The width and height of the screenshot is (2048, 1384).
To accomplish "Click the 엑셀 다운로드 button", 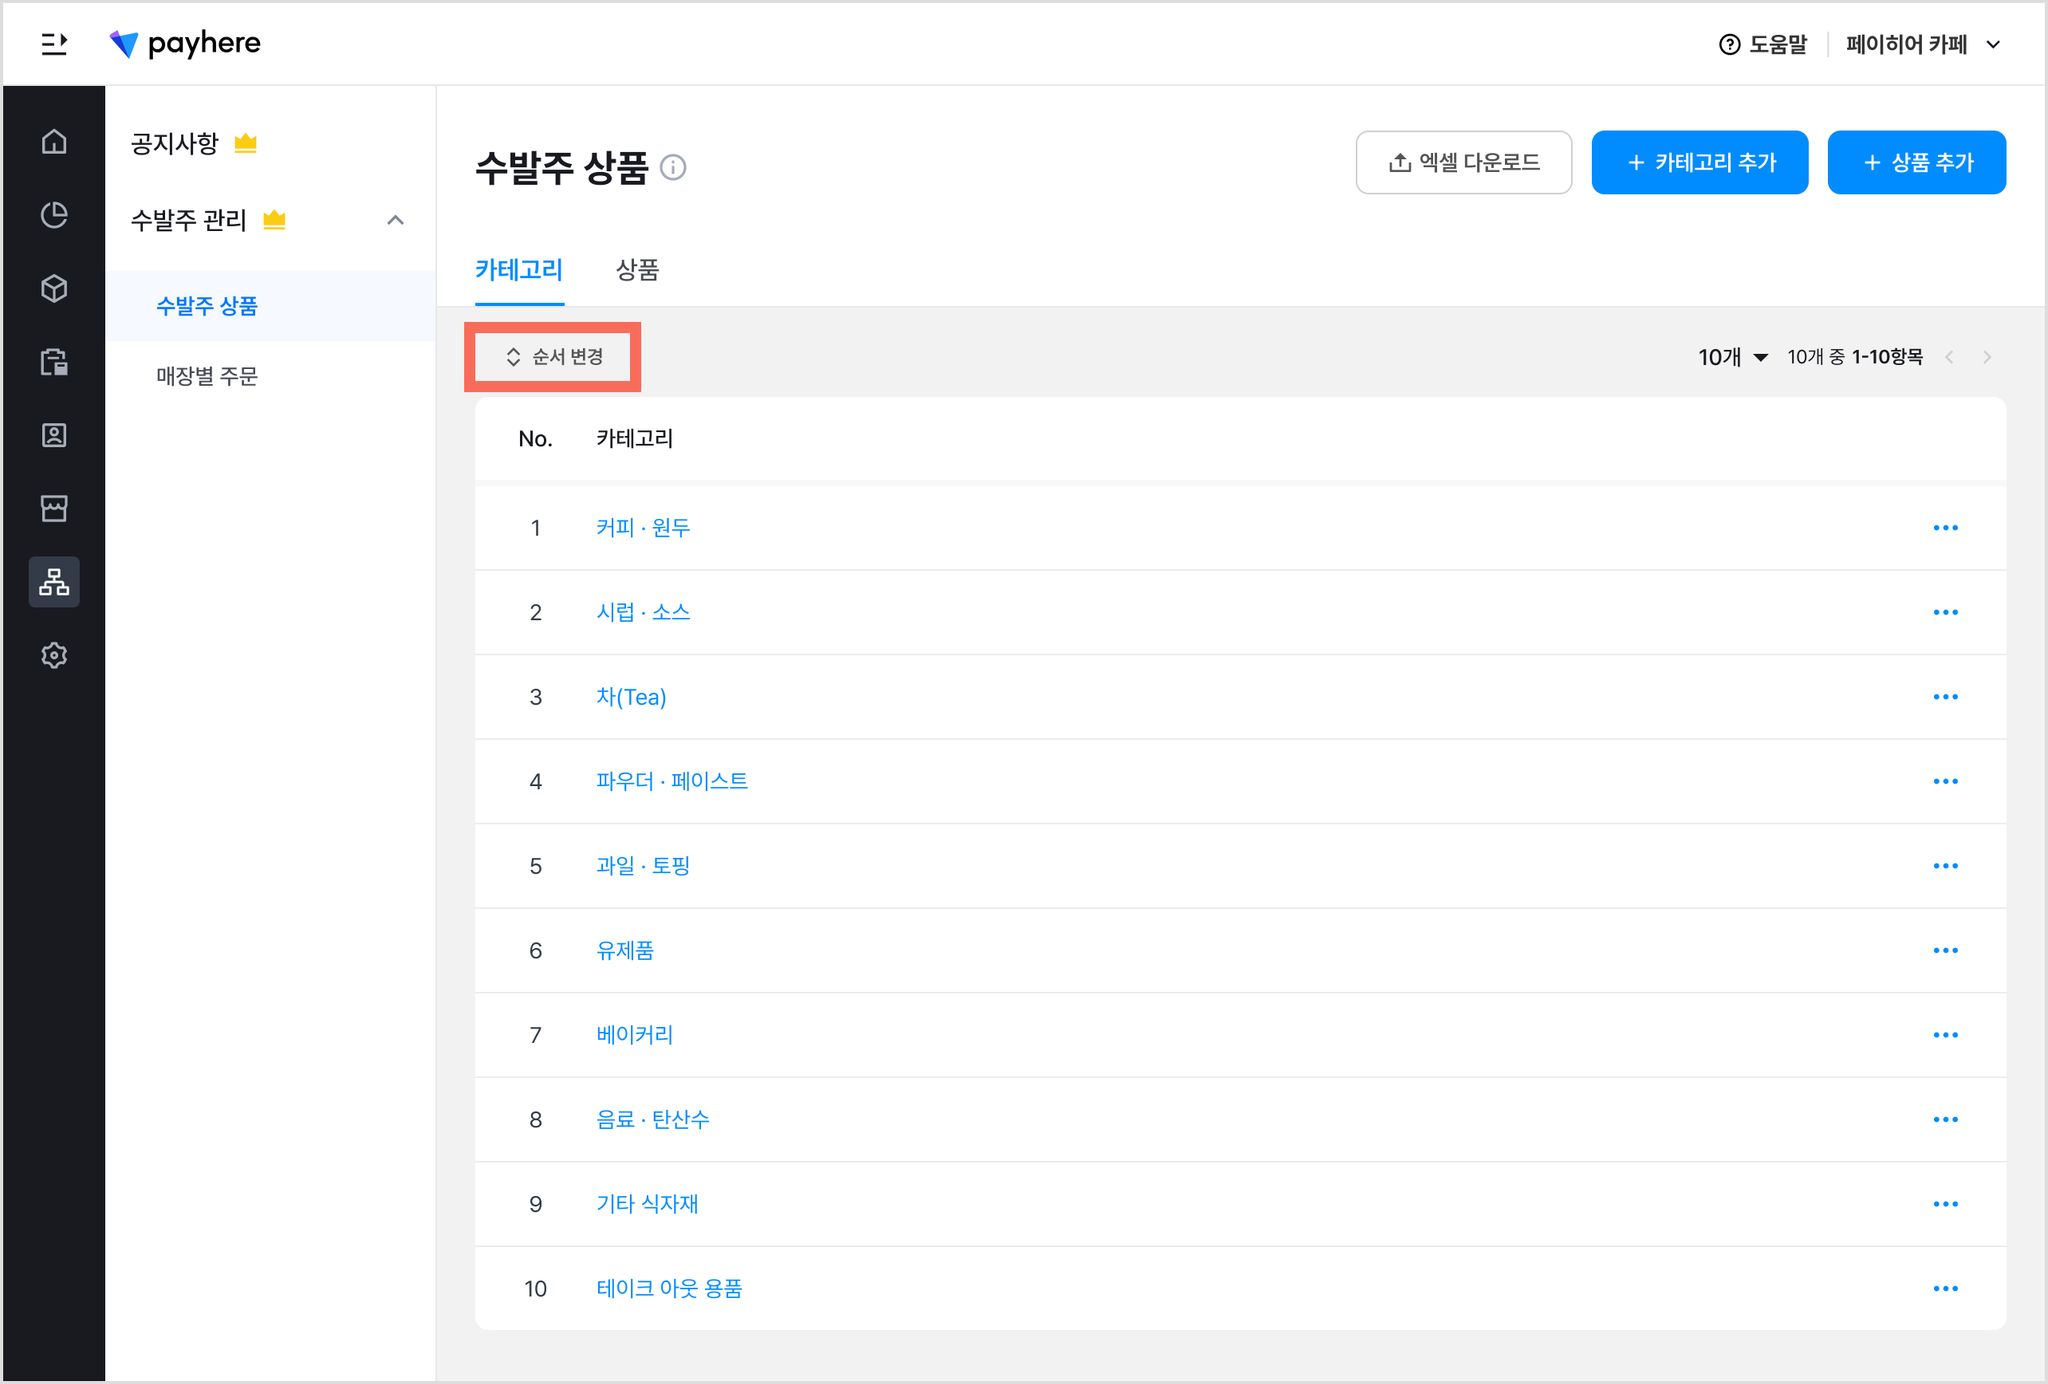I will point(1464,162).
